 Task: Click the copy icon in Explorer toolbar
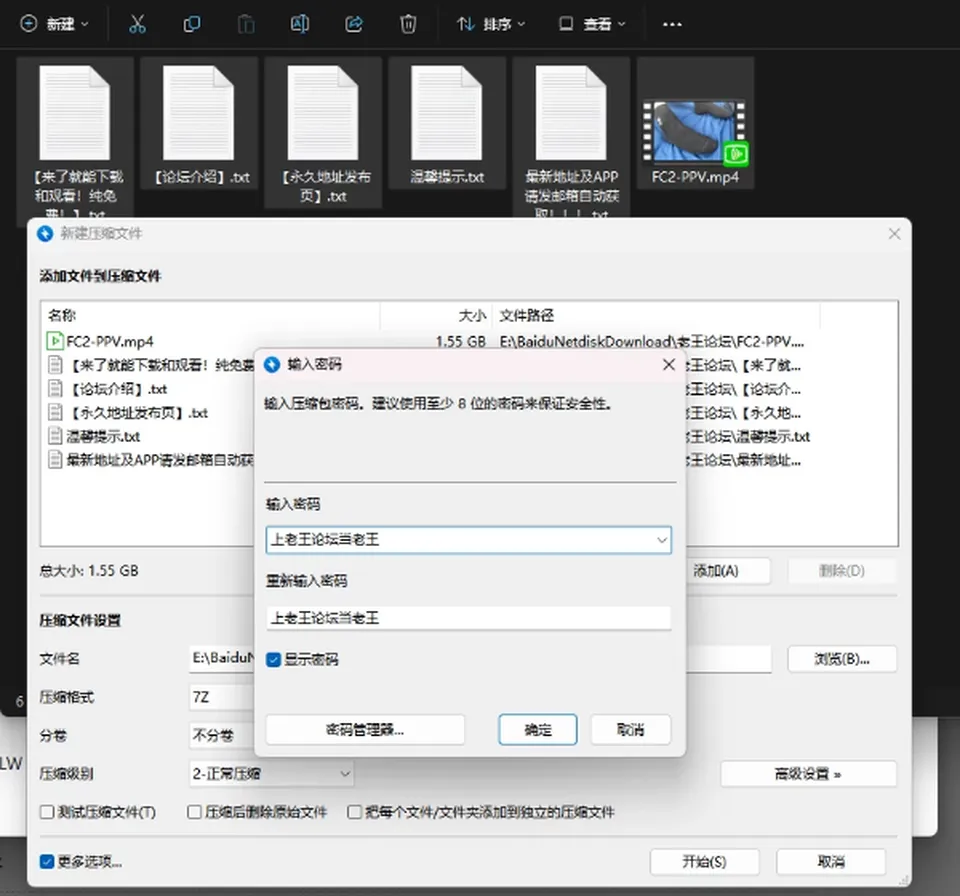[x=192, y=24]
